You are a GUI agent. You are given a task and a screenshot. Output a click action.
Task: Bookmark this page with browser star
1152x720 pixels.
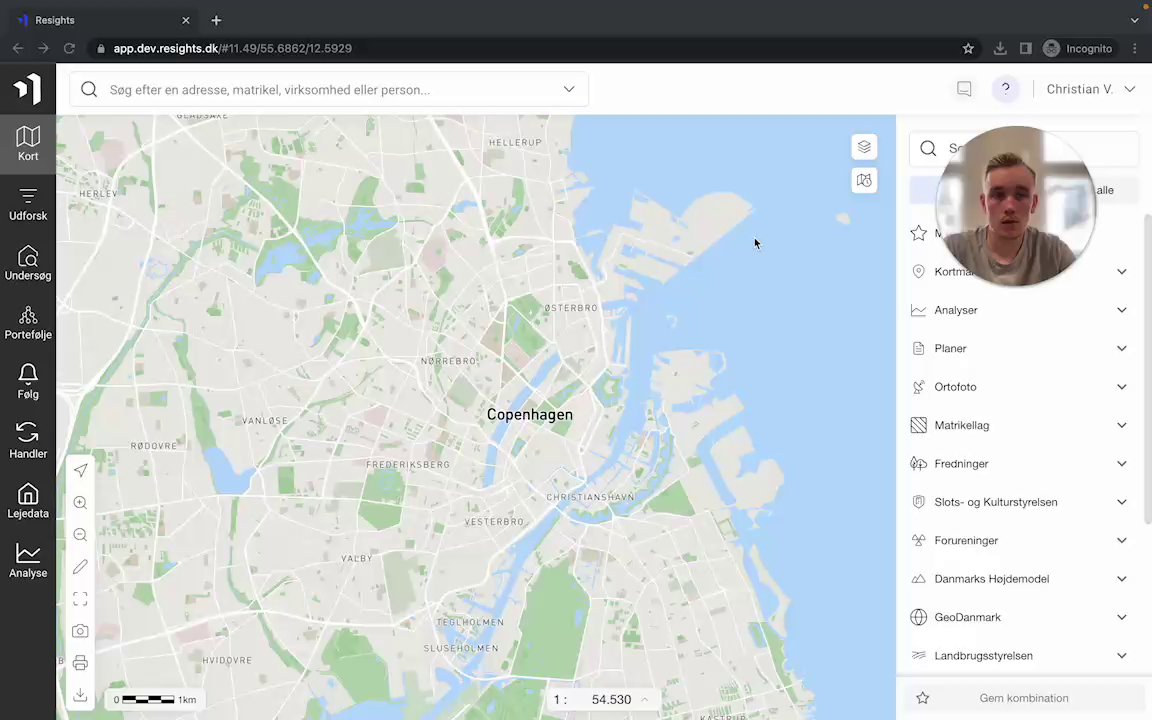coord(968,48)
